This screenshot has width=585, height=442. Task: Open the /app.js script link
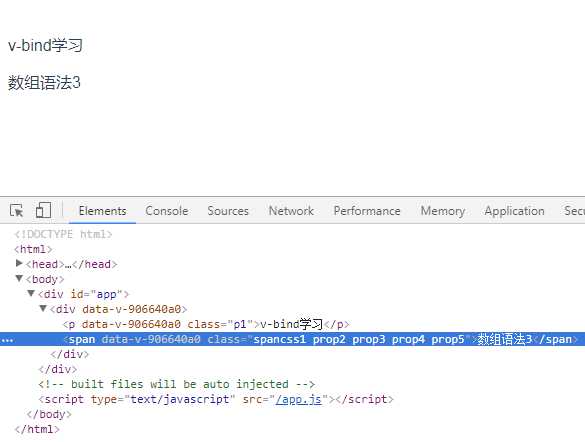click(x=298, y=399)
